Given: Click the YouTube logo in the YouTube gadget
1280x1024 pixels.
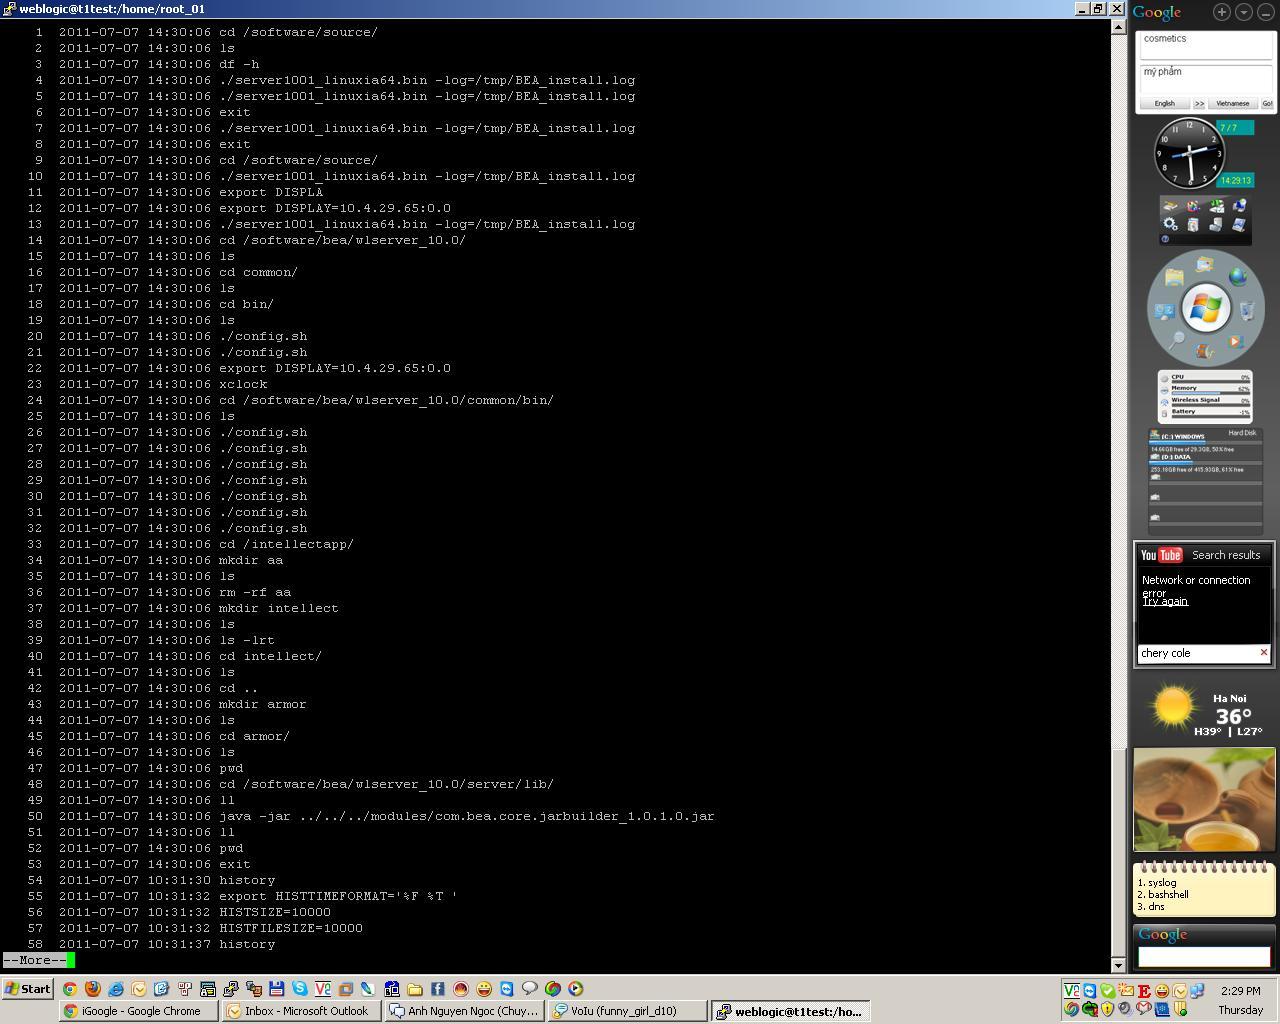Looking at the screenshot, I should (1160, 555).
